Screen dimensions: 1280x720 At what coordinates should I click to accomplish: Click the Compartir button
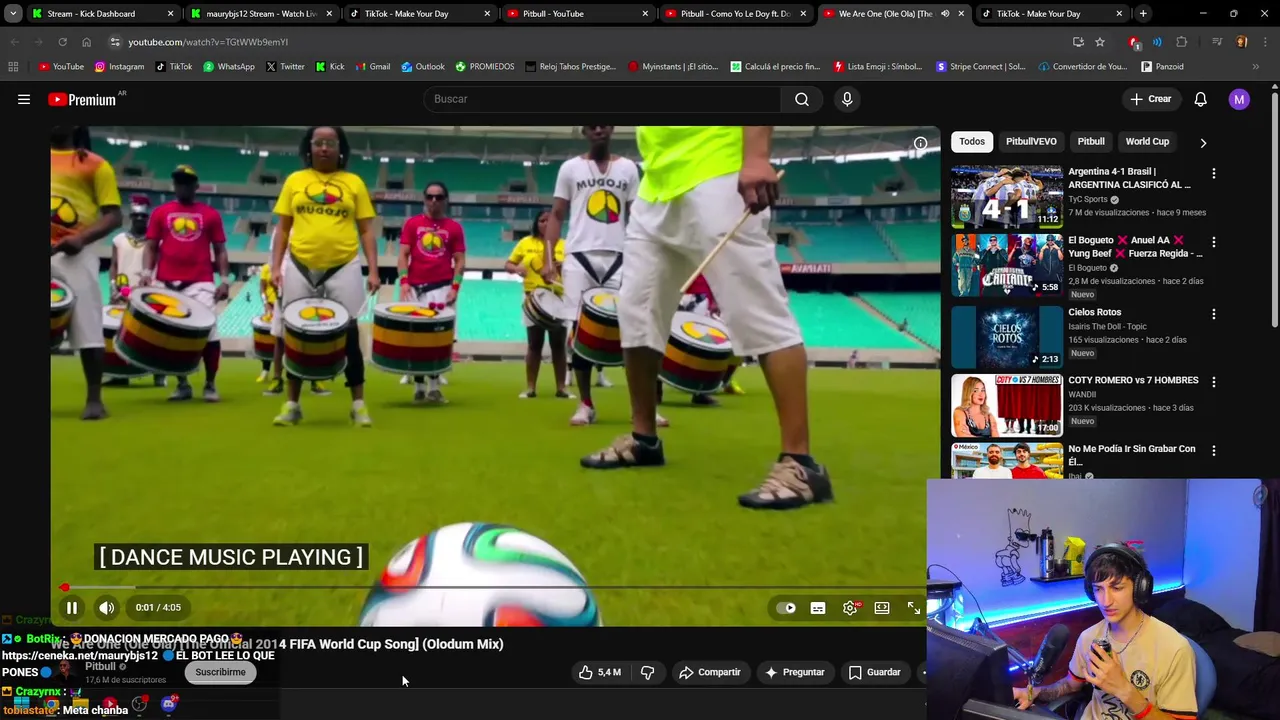tap(710, 672)
